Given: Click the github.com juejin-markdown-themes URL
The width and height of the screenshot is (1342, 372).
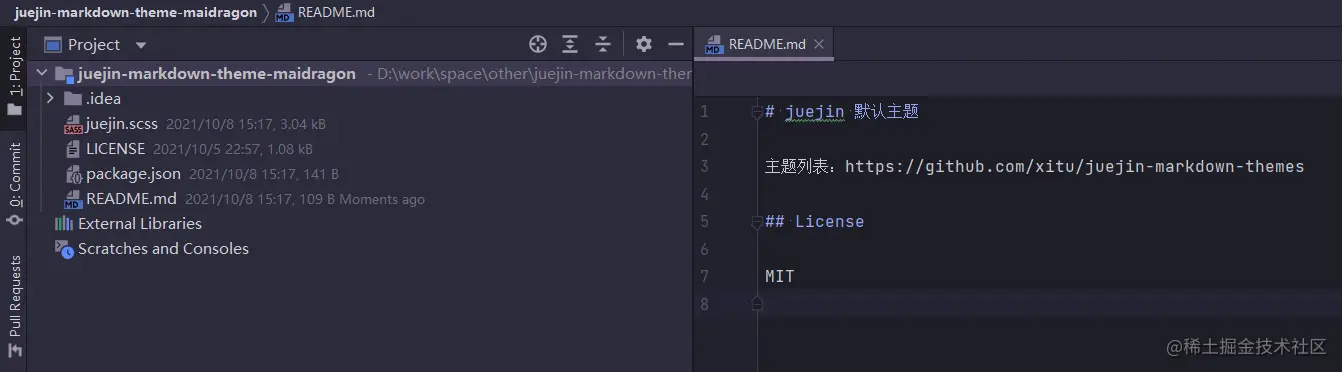Looking at the screenshot, I should [x=1074, y=167].
